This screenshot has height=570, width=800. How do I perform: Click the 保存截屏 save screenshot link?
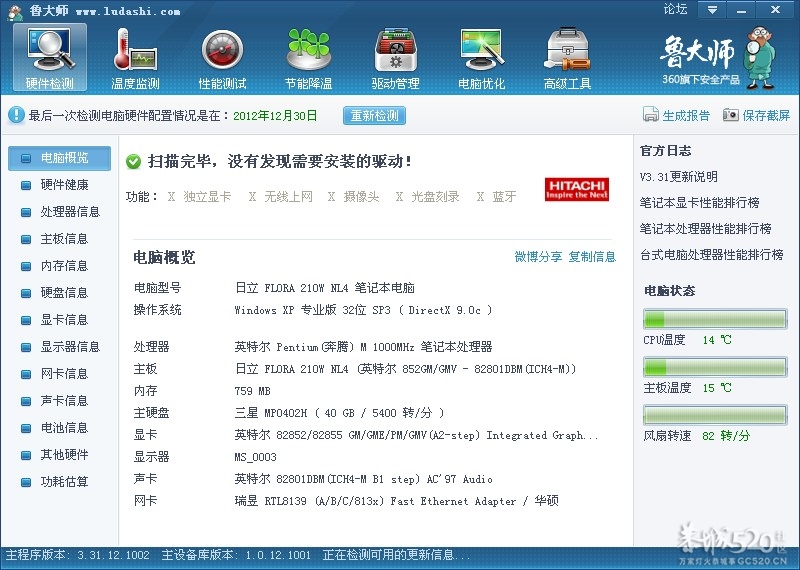pos(766,115)
